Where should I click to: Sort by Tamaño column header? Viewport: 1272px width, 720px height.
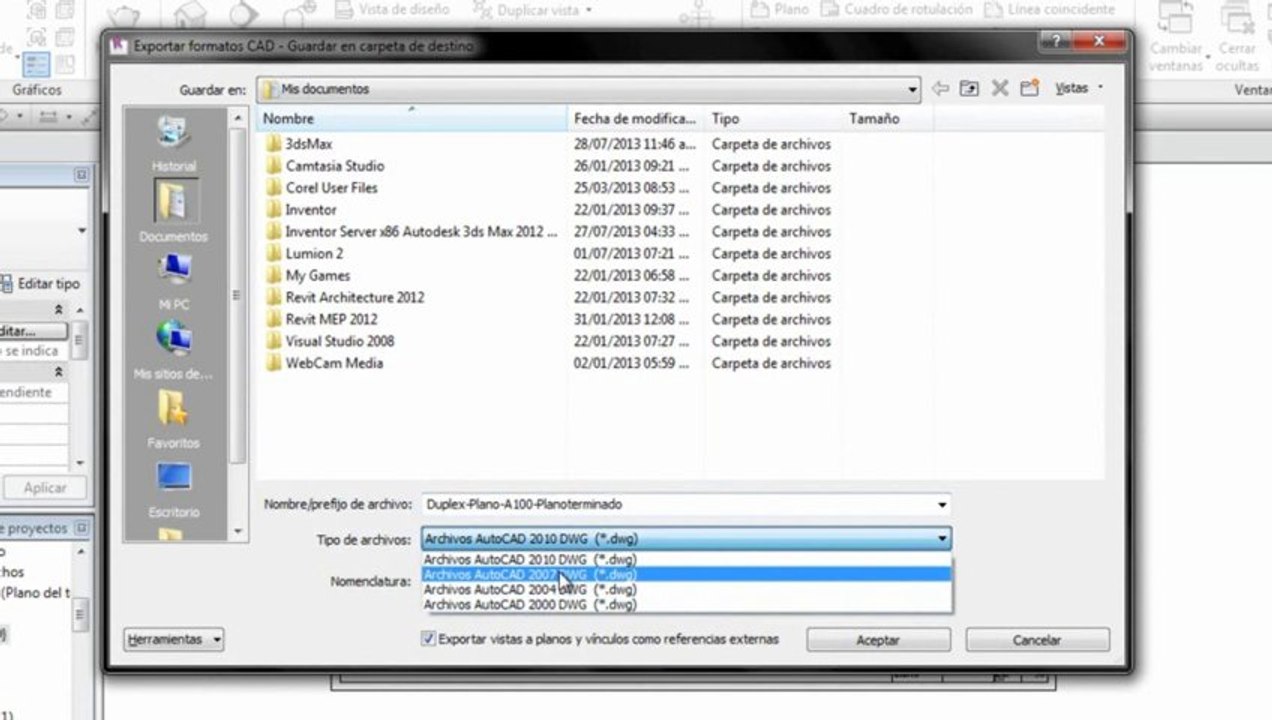[x=888, y=118]
